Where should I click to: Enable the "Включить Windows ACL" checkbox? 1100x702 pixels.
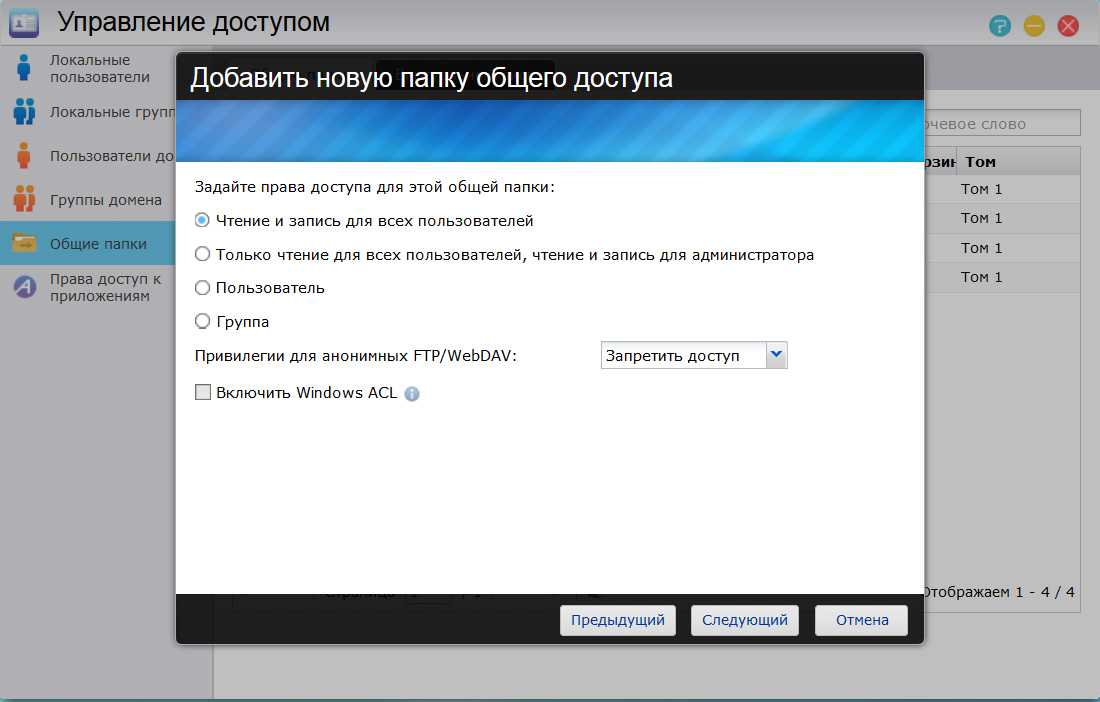203,393
